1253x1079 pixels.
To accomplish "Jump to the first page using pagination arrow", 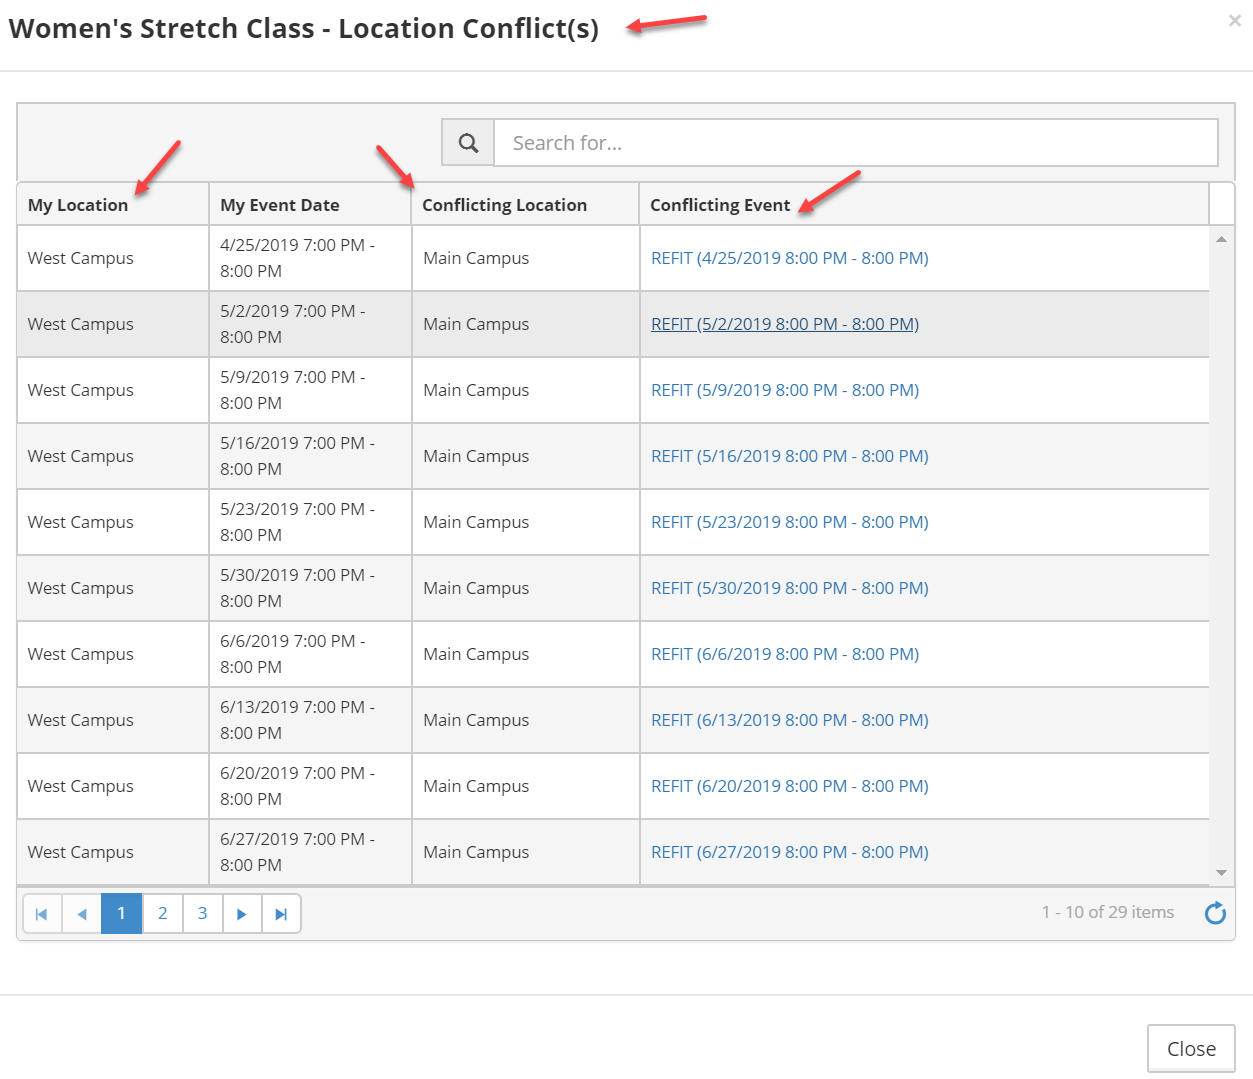I will 41,913.
